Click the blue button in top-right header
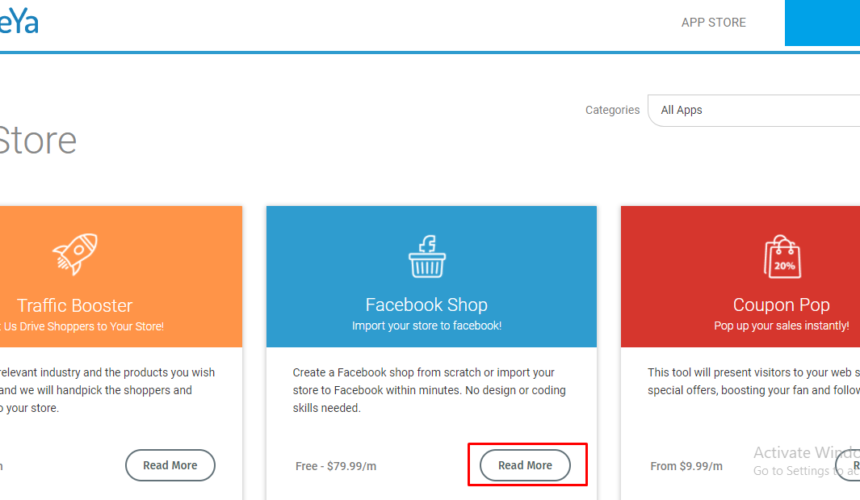This screenshot has width=860, height=500. point(822,23)
